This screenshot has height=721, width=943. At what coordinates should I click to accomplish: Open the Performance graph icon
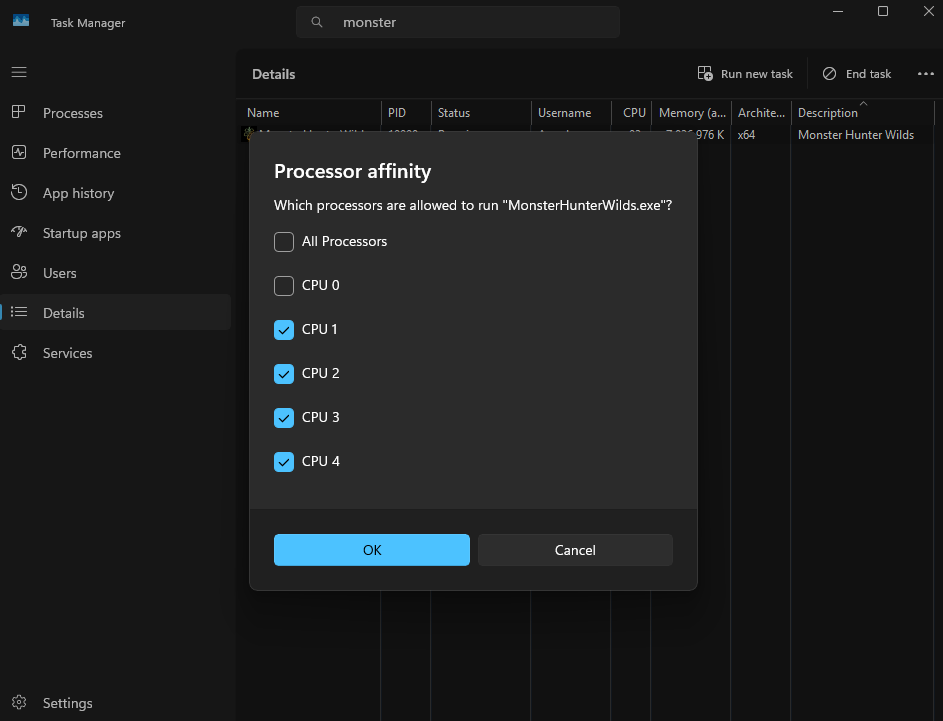[19, 153]
